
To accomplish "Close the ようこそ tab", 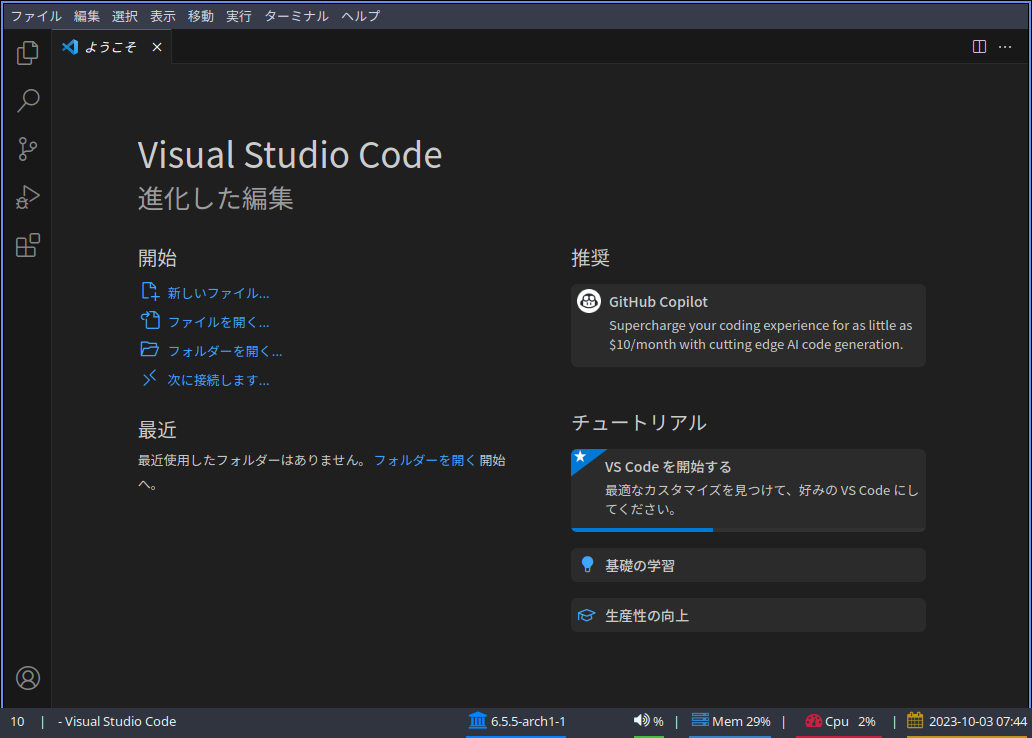I will [x=157, y=47].
